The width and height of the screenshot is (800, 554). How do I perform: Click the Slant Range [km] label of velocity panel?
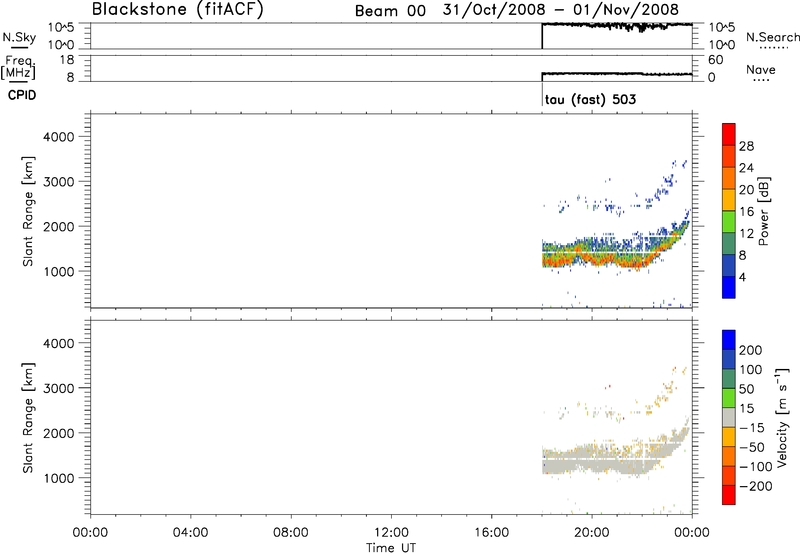click(28, 418)
